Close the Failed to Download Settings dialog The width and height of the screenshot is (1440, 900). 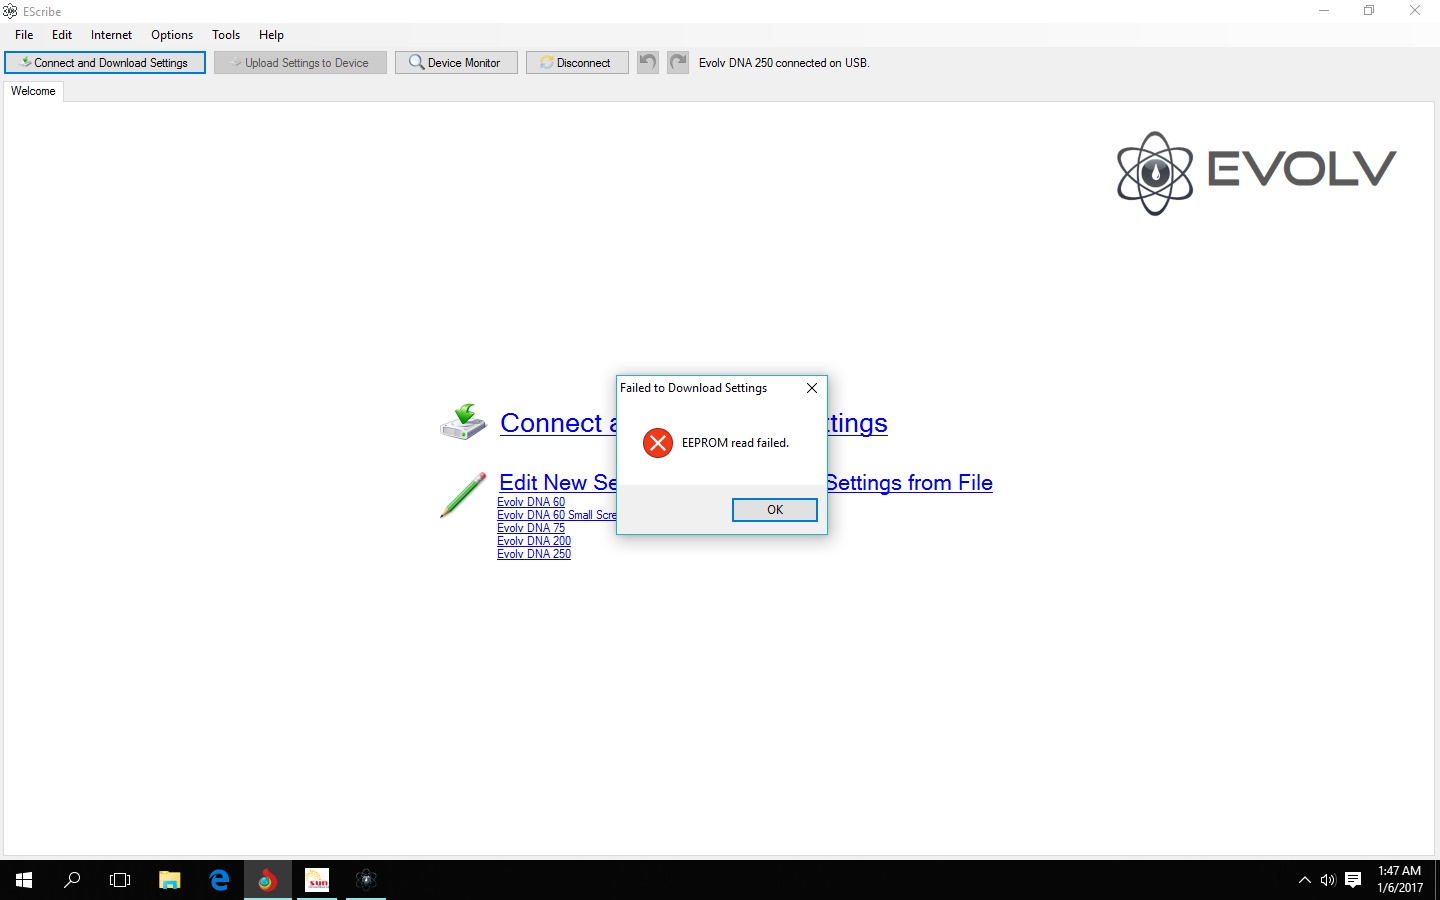tap(812, 388)
